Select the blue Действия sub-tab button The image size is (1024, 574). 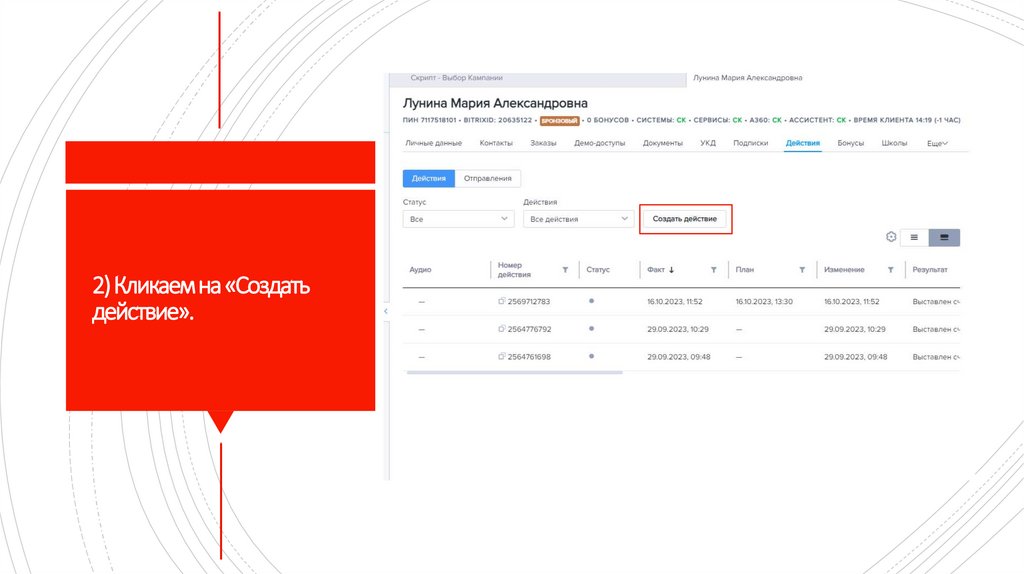click(428, 178)
